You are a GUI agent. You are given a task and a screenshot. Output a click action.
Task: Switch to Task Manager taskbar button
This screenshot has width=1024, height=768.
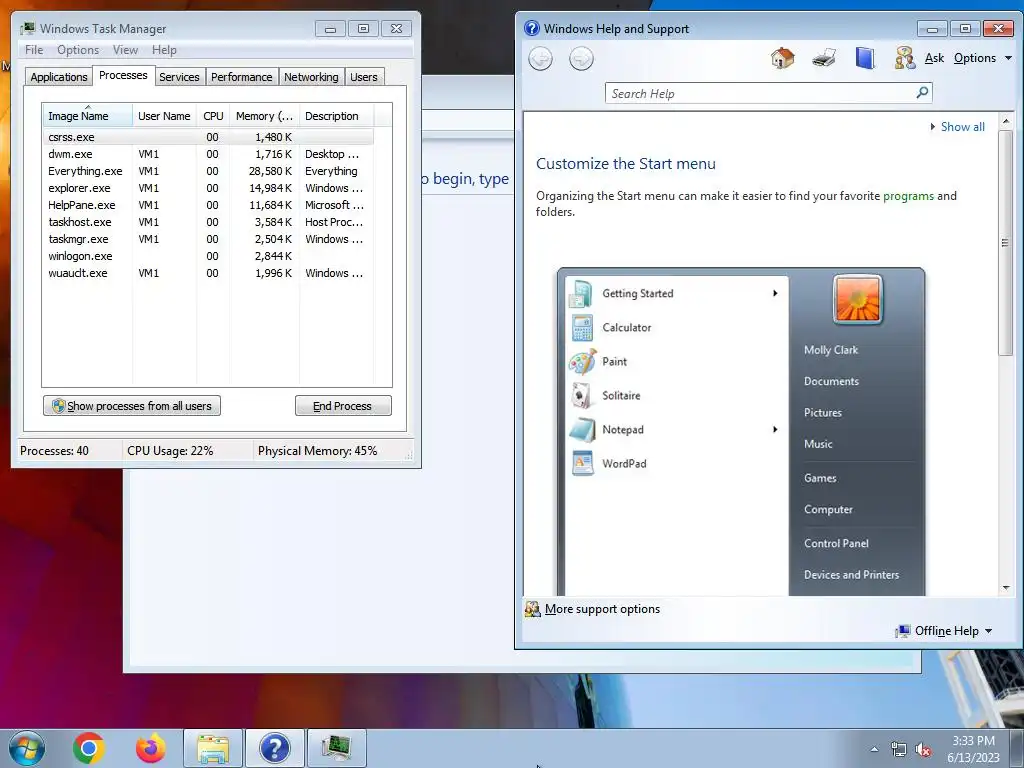(336, 748)
